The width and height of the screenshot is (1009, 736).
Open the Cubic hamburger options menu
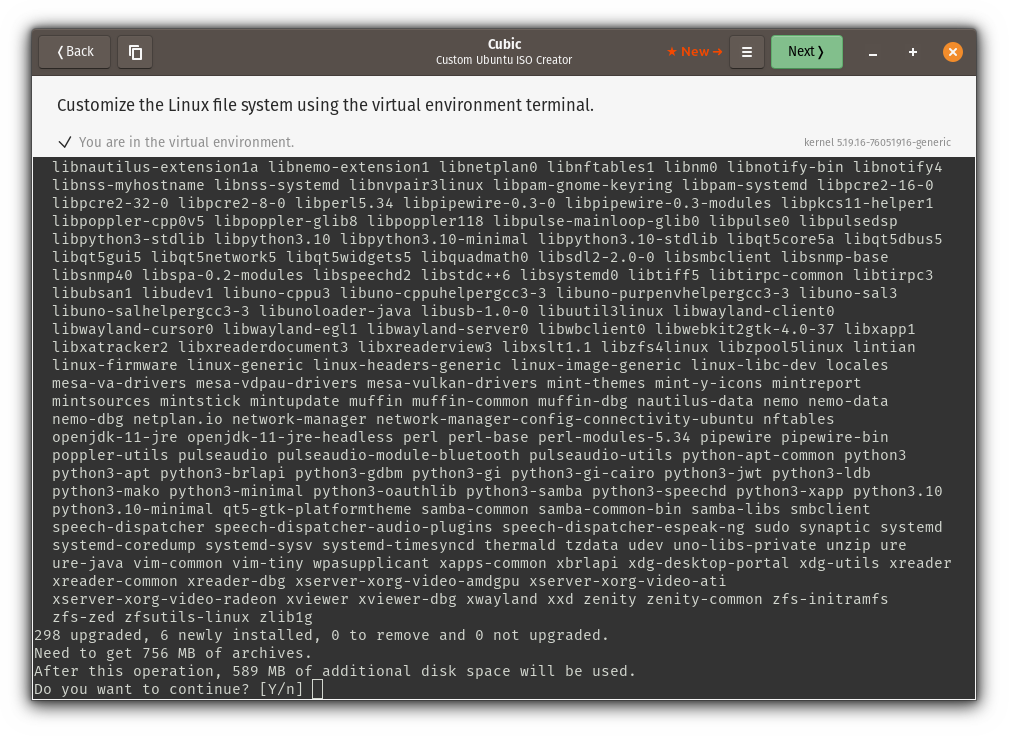coord(747,52)
